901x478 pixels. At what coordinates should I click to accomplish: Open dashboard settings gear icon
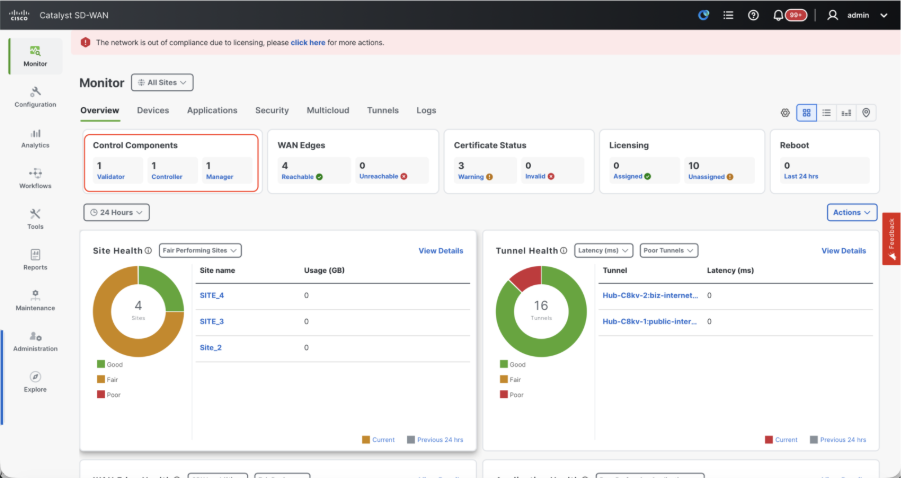point(785,113)
